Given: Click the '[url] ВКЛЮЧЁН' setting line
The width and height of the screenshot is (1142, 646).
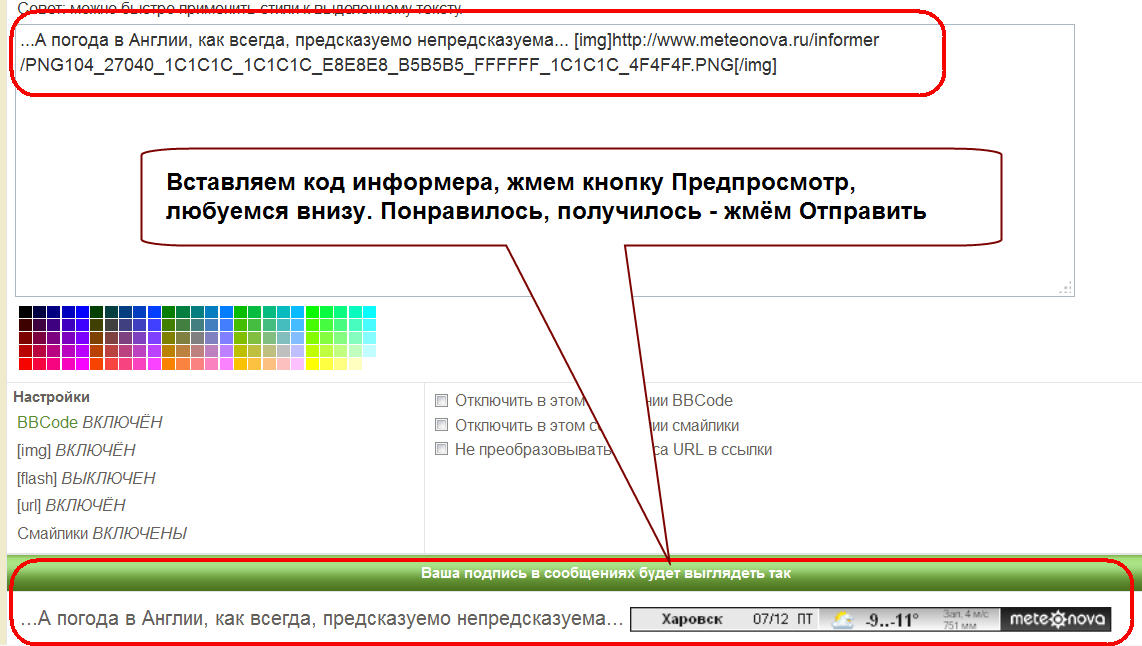Looking at the screenshot, I should pos(71,506).
